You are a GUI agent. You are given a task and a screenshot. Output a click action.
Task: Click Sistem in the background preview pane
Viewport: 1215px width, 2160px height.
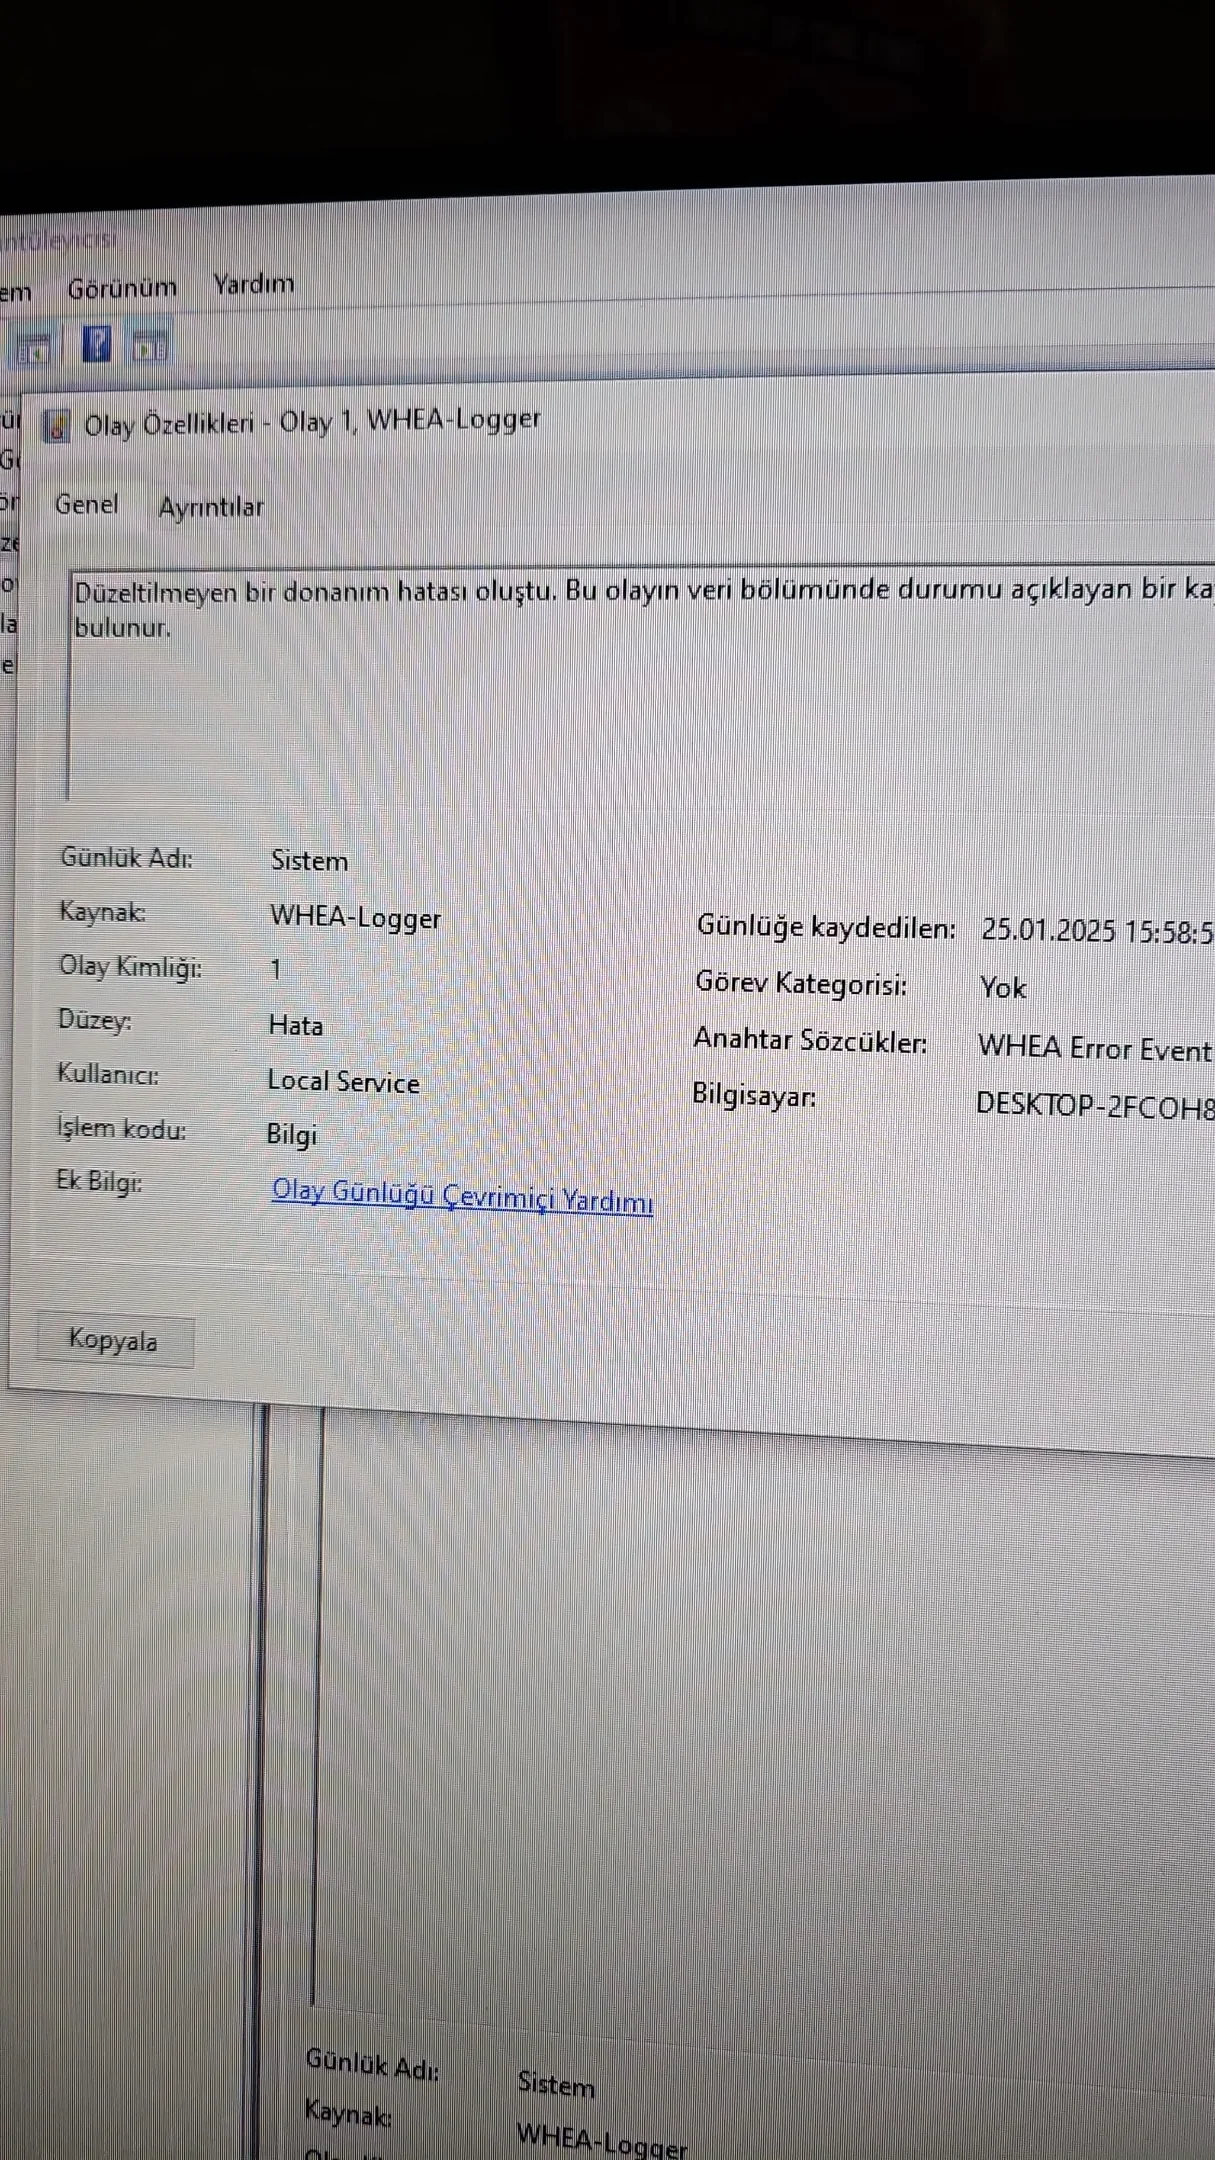point(556,2083)
